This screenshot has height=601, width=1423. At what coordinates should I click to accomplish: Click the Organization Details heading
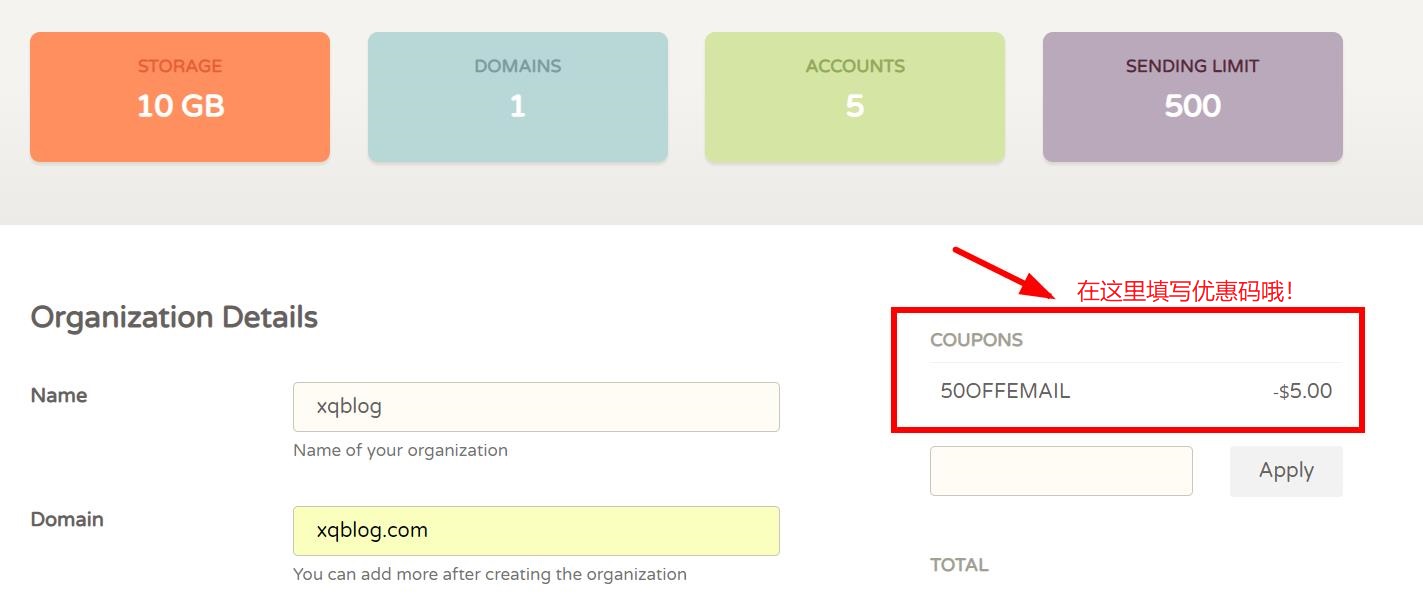[174, 317]
